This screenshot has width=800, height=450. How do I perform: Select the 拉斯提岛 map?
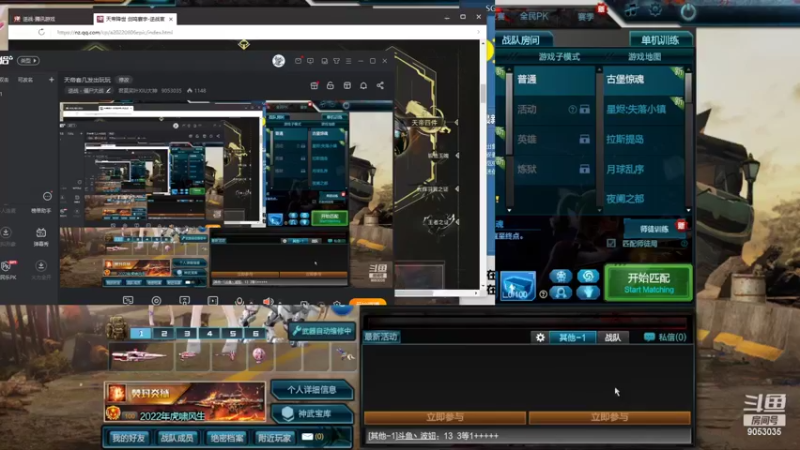(644, 139)
